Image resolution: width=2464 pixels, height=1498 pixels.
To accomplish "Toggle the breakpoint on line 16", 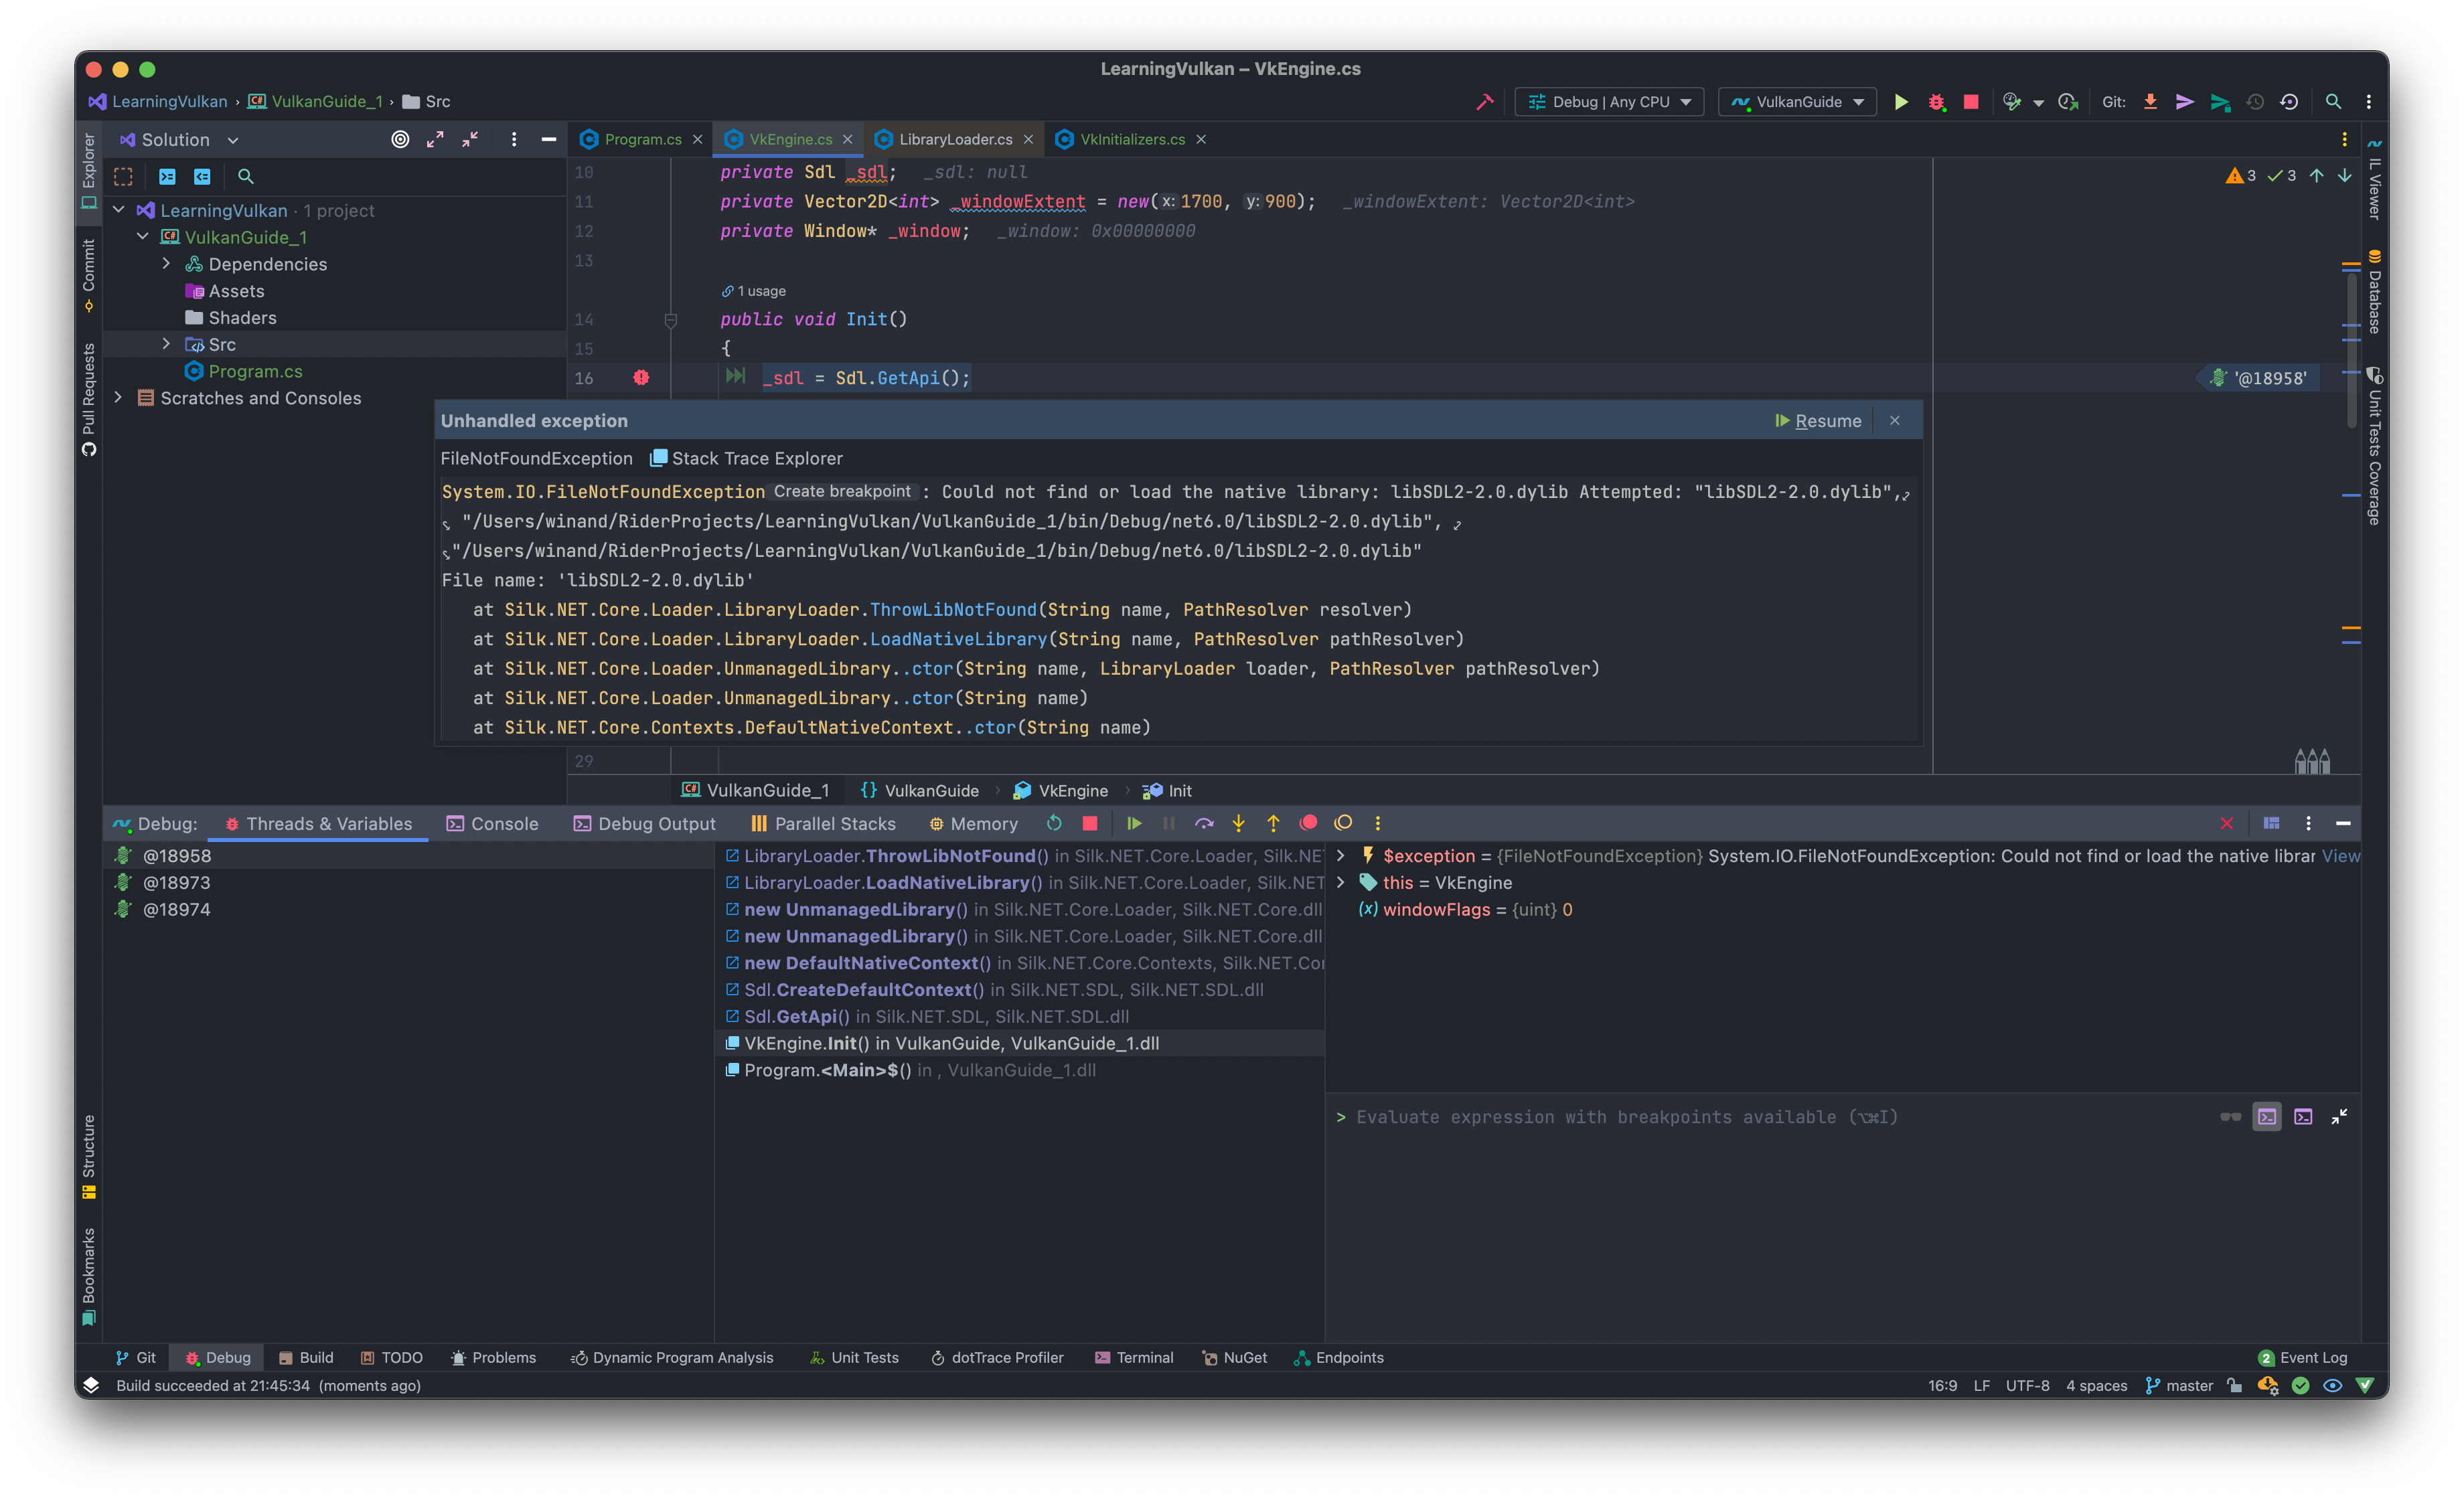I will [x=641, y=378].
